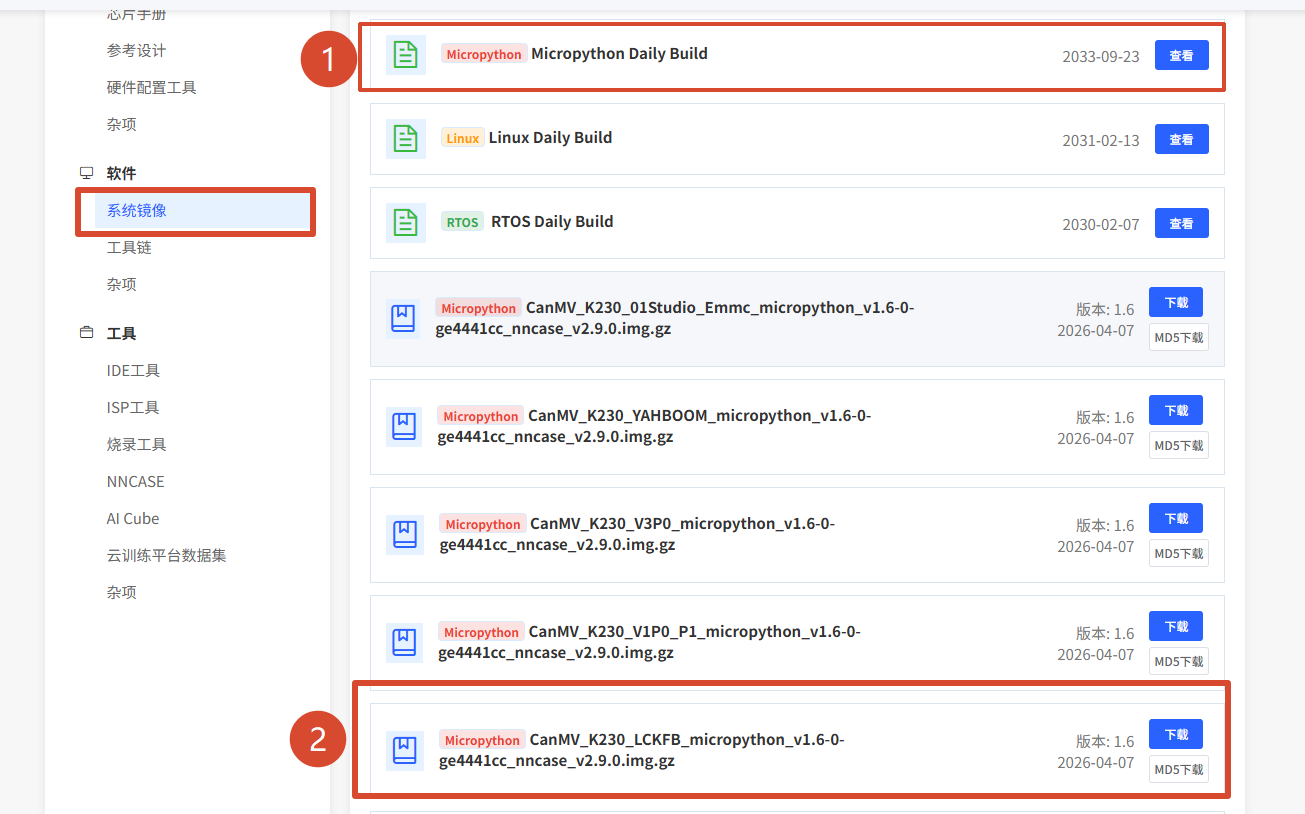This screenshot has width=1305, height=814.
Task: Click the CanMV_K230_01Studio_Emmc_micropython file name
Action: pyautogui.click(x=675, y=318)
